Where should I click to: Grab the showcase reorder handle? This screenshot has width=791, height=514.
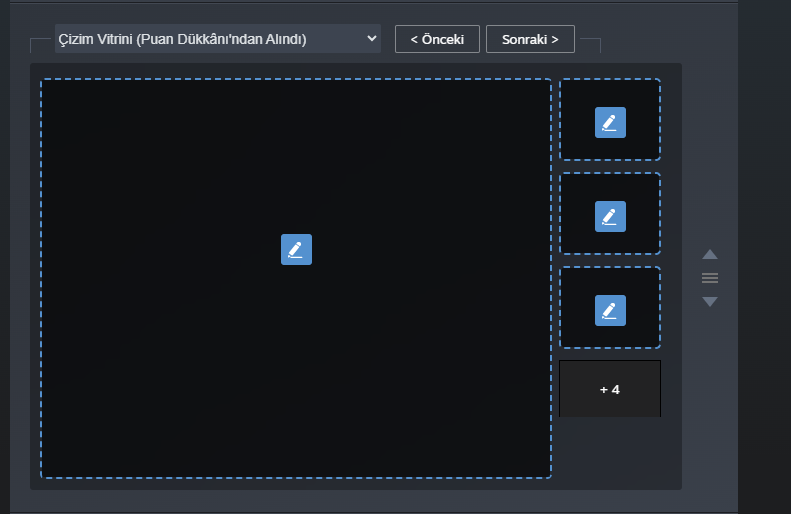[710, 278]
